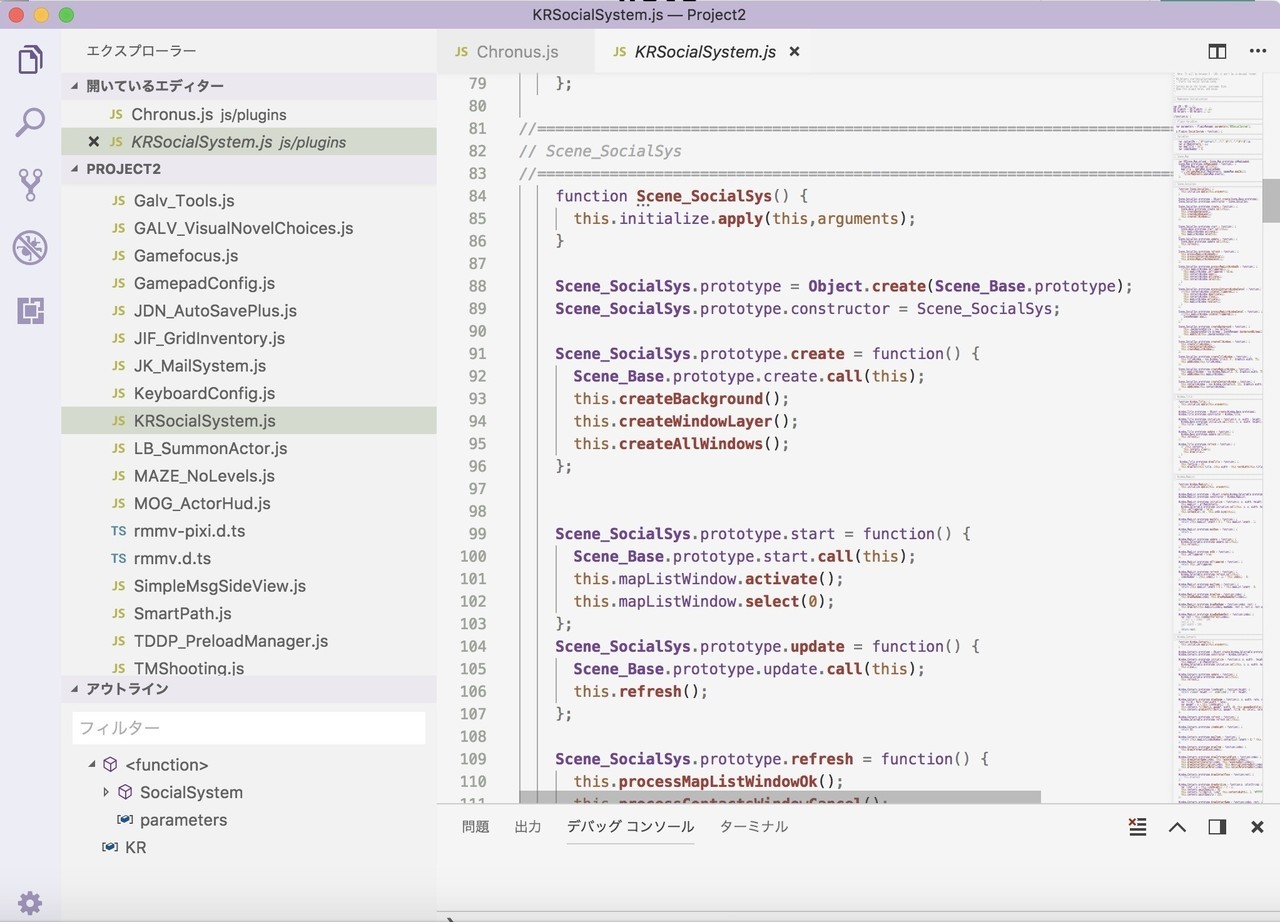The width and height of the screenshot is (1280, 922).
Task: Select the デバッグ コンソール panel tab
Action: tap(630, 826)
